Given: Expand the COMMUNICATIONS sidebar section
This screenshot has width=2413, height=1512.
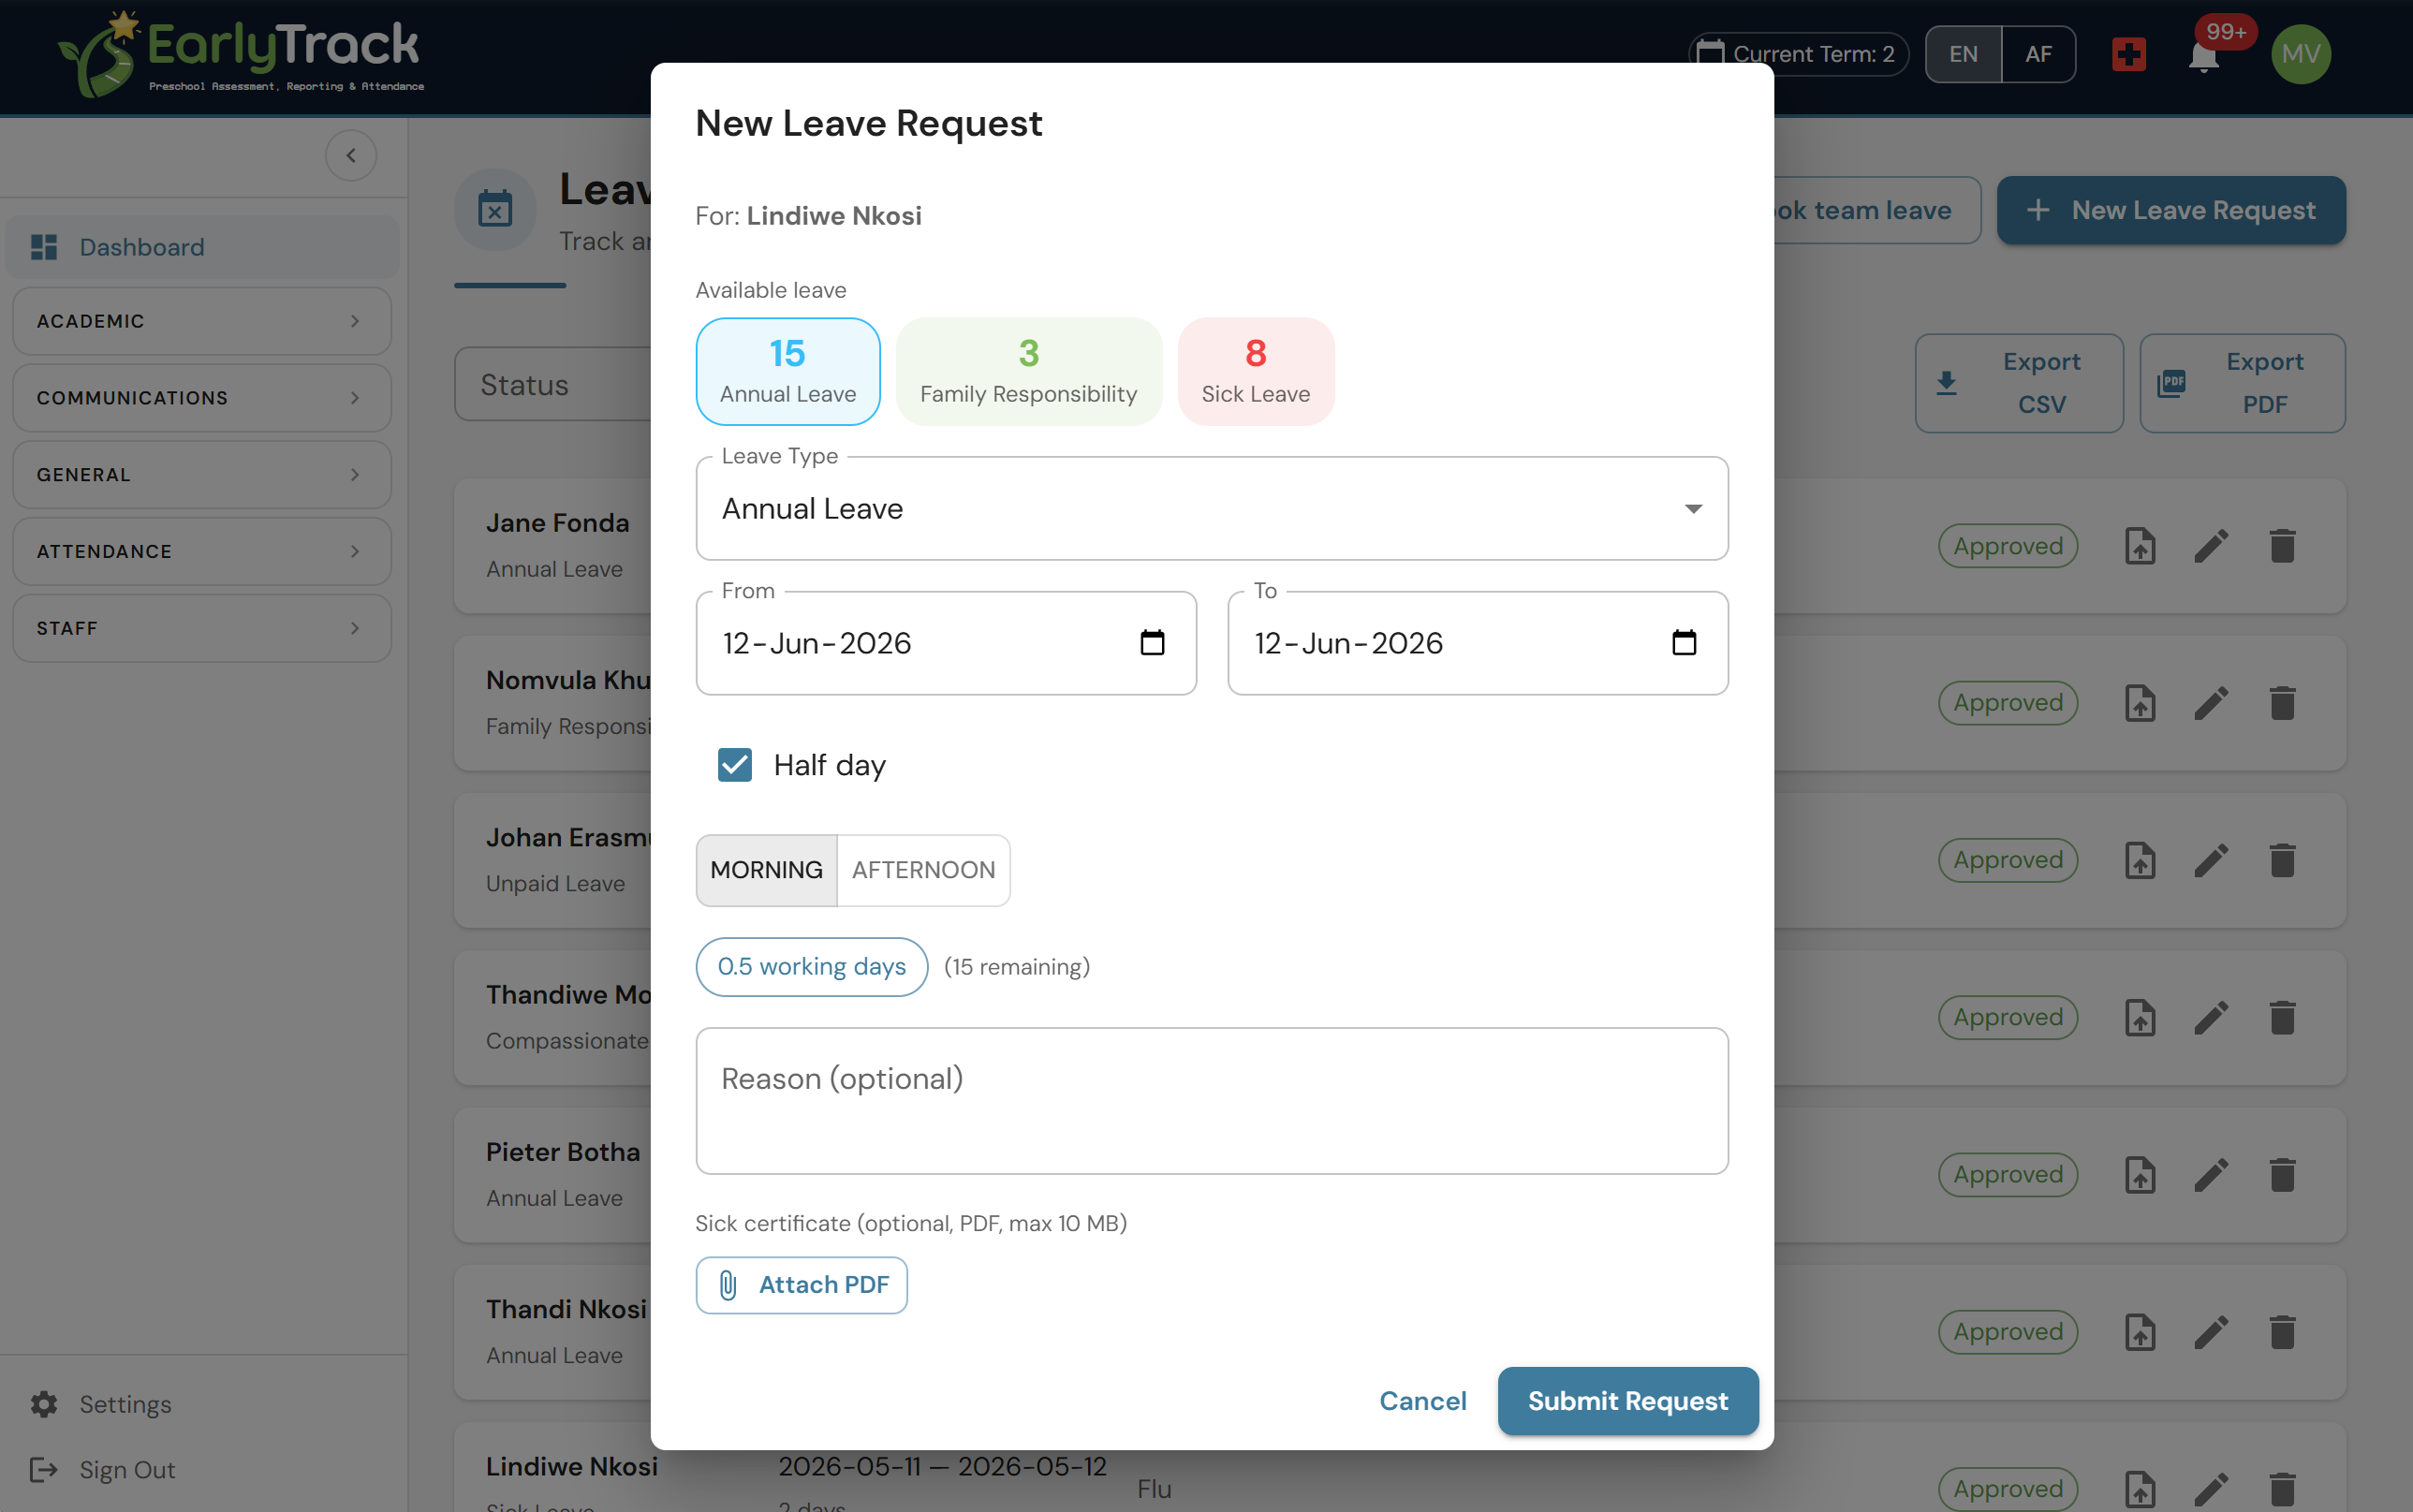Looking at the screenshot, I should pos(202,398).
